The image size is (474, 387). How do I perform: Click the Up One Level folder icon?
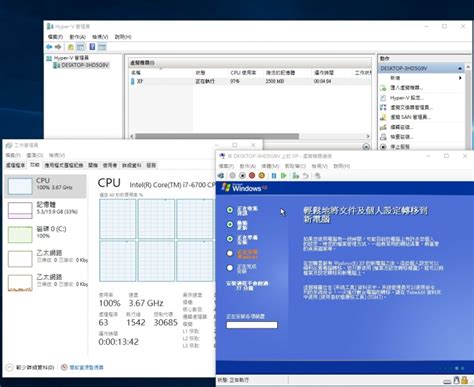(71, 47)
